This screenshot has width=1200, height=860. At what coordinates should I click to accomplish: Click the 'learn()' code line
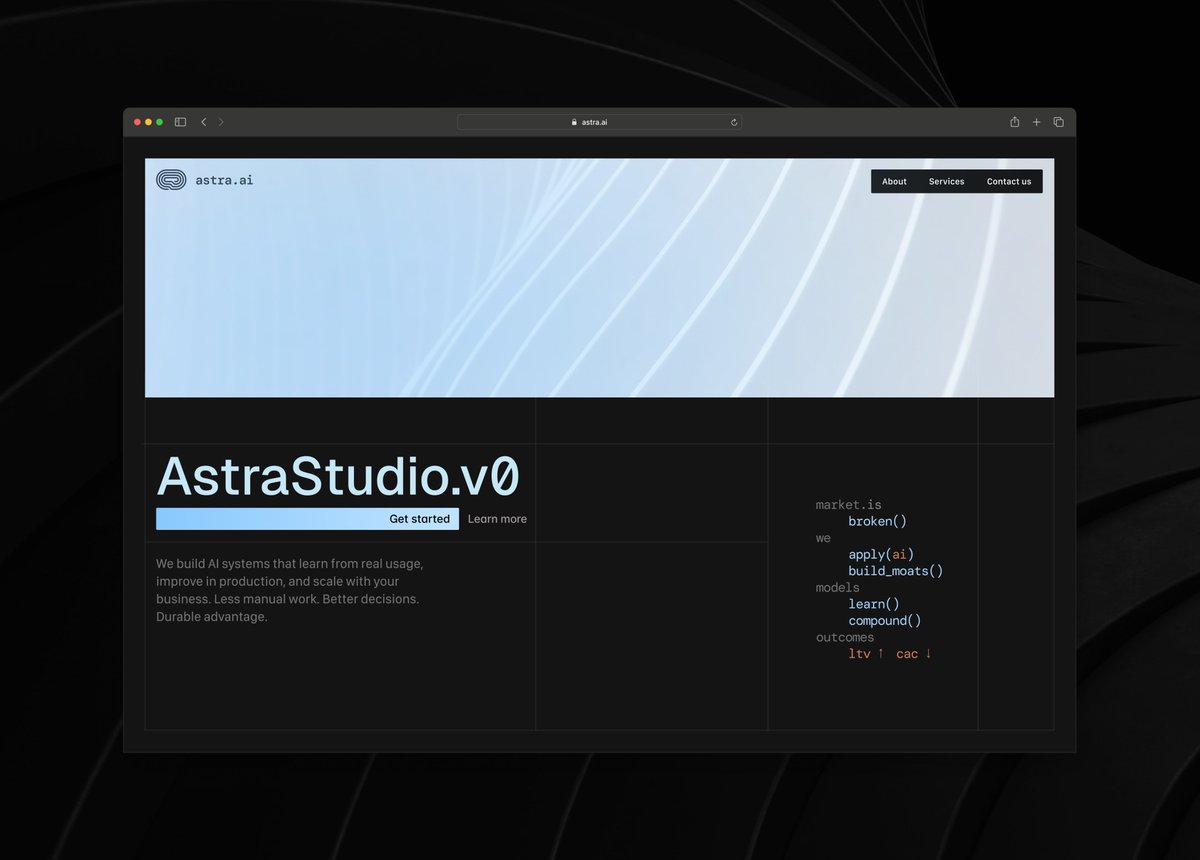click(874, 604)
